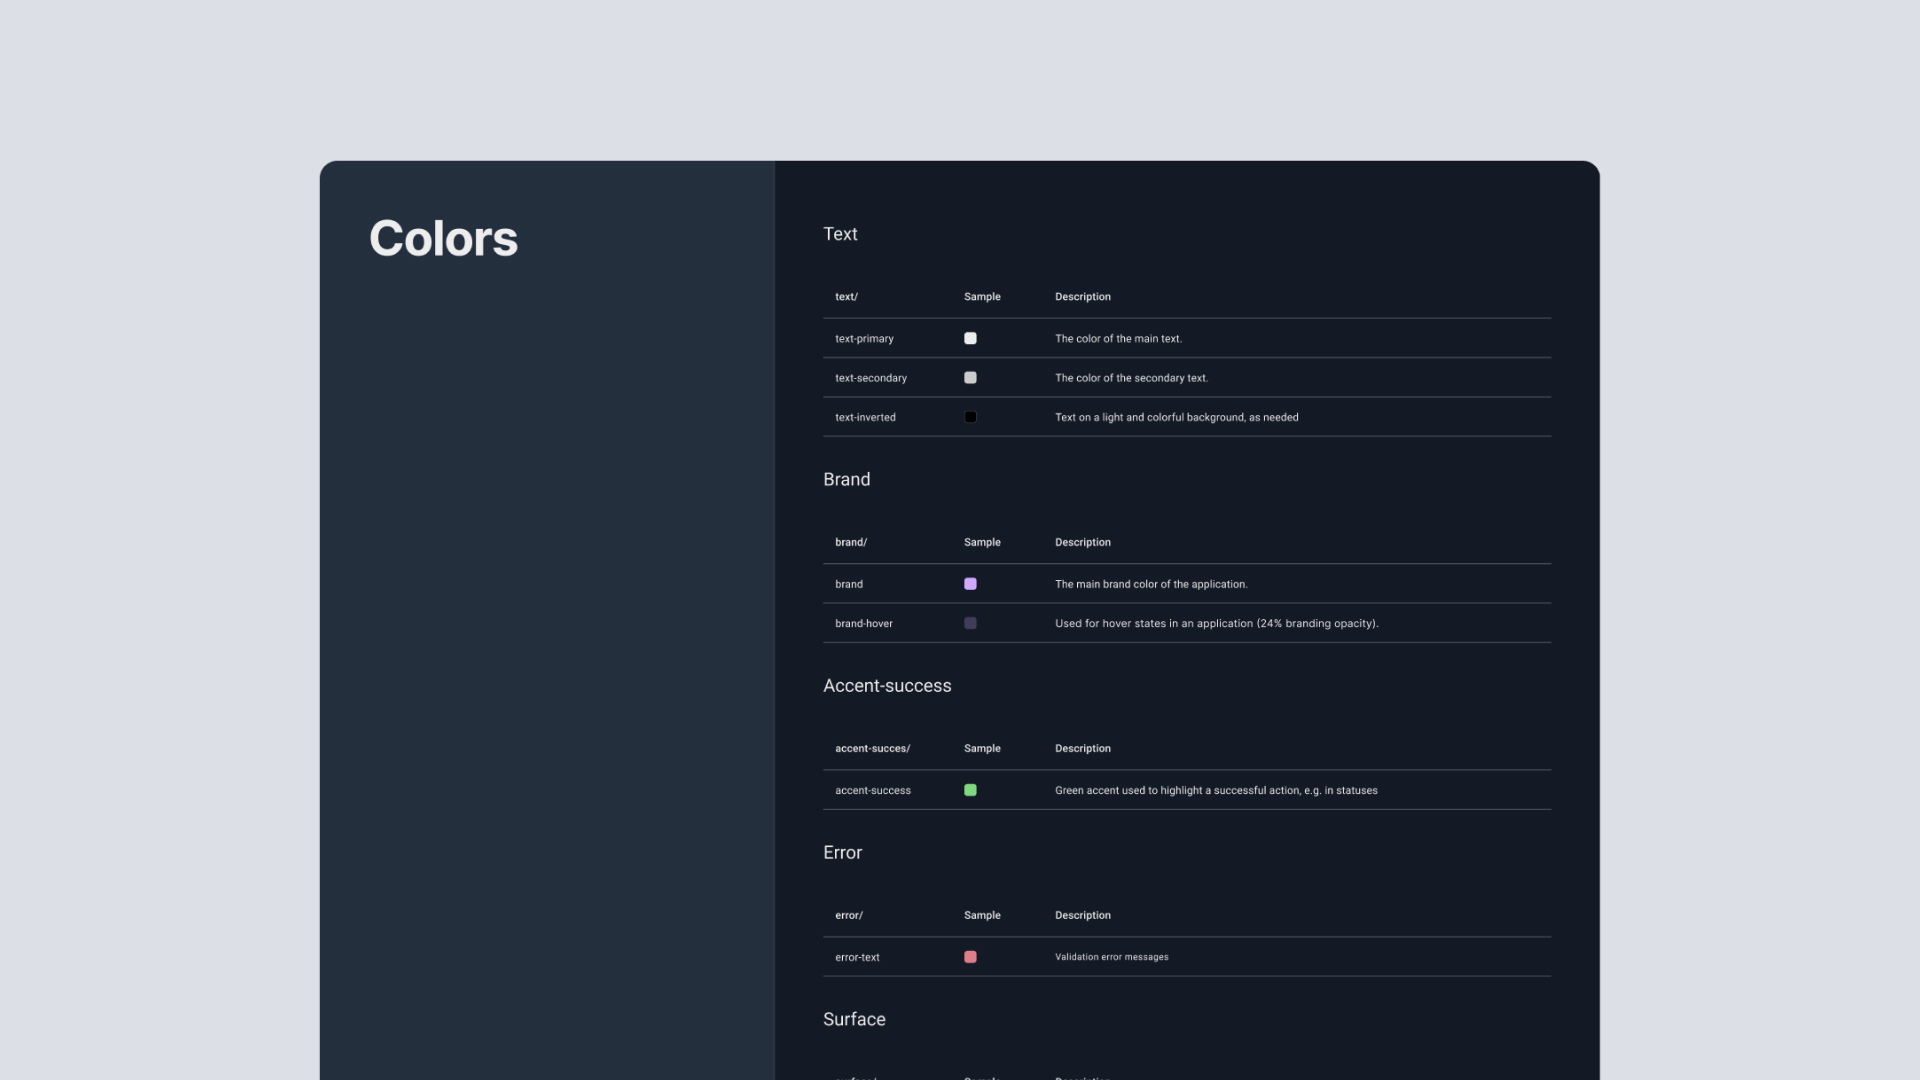The height and width of the screenshot is (1080, 1920).
Task: Select the green accent-success sample swatch
Action: [x=970, y=790]
